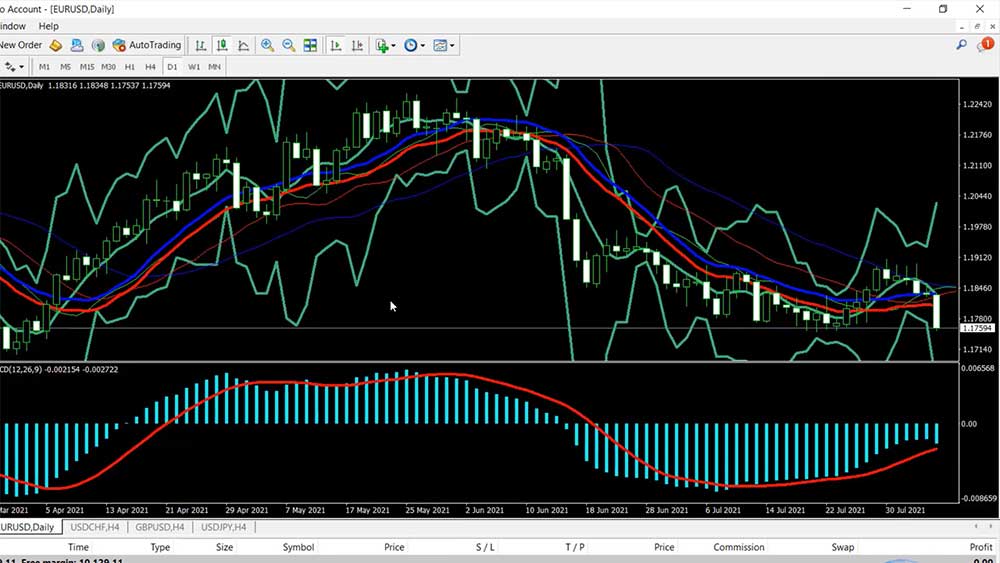
Task: Toggle the AutoTrading button
Action: pyautogui.click(x=147, y=45)
